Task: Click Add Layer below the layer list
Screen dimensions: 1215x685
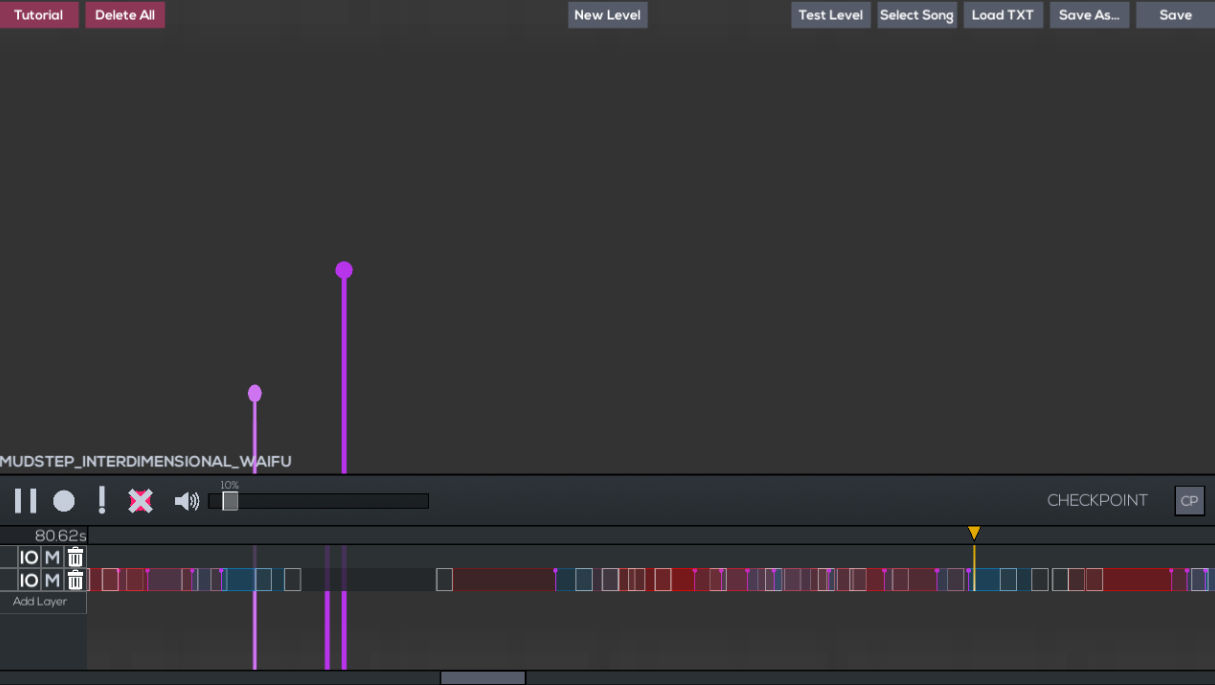Action: 40,602
